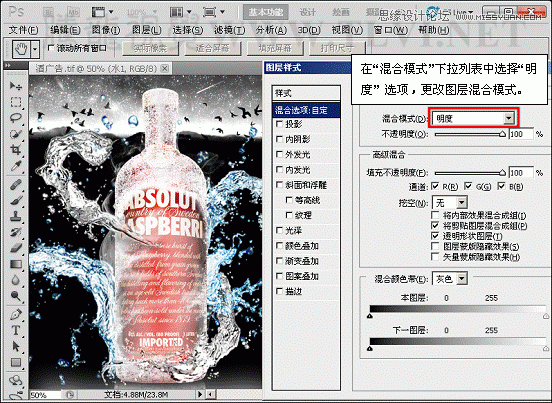This screenshot has width=552, height=403.
Task: Open the 滤镜(T) menu
Action: click(x=229, y=31)
